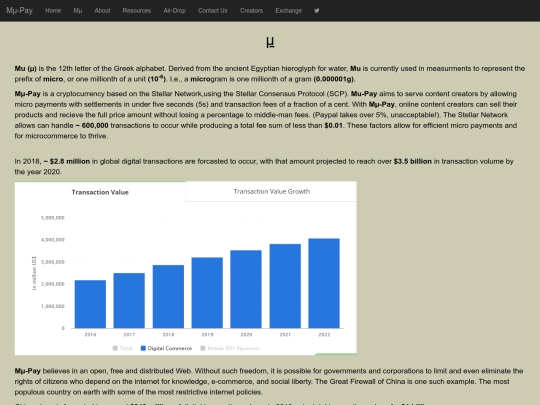This screenshot has width=540, height=405.
Task: Switch to the Transaction Value tab
Action: [x=100, y=192]
